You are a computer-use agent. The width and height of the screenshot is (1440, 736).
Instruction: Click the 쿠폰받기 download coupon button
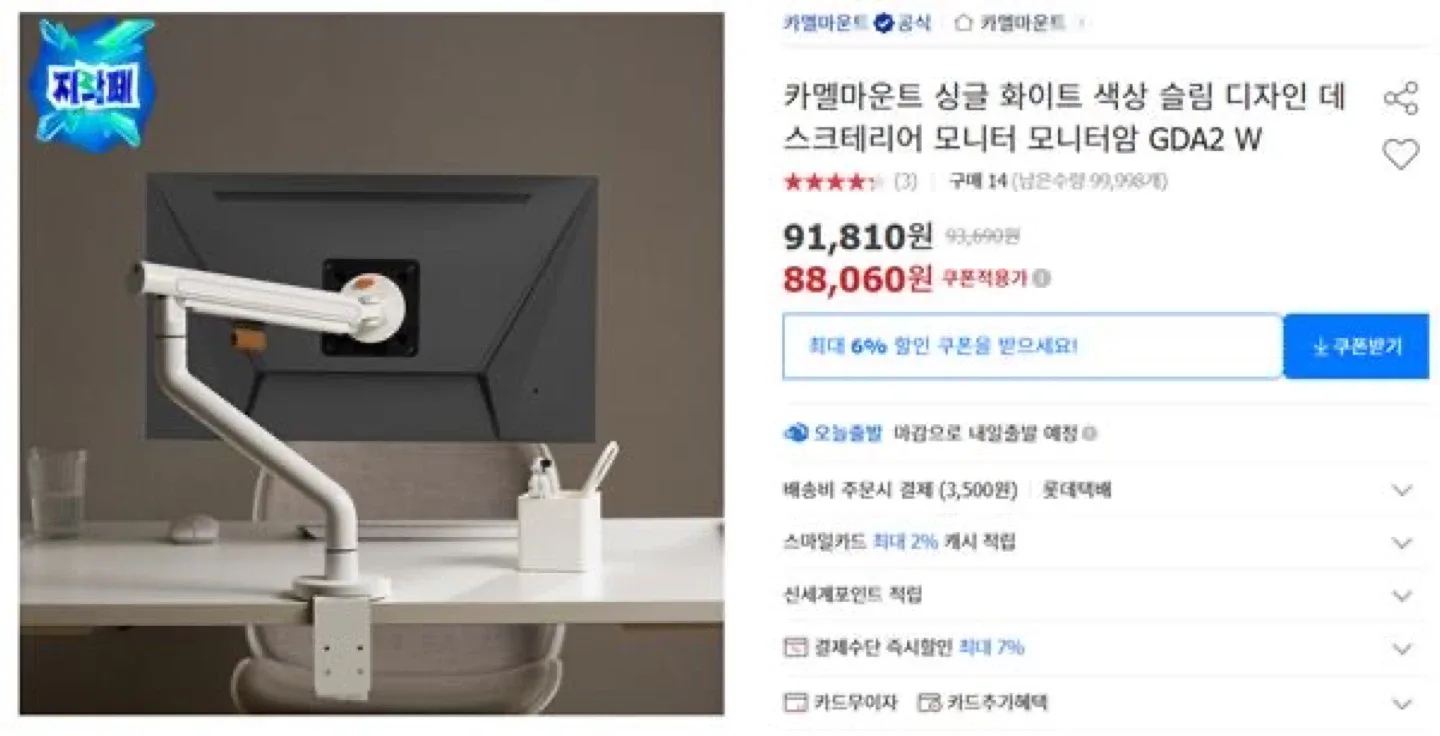point(1356,346)
